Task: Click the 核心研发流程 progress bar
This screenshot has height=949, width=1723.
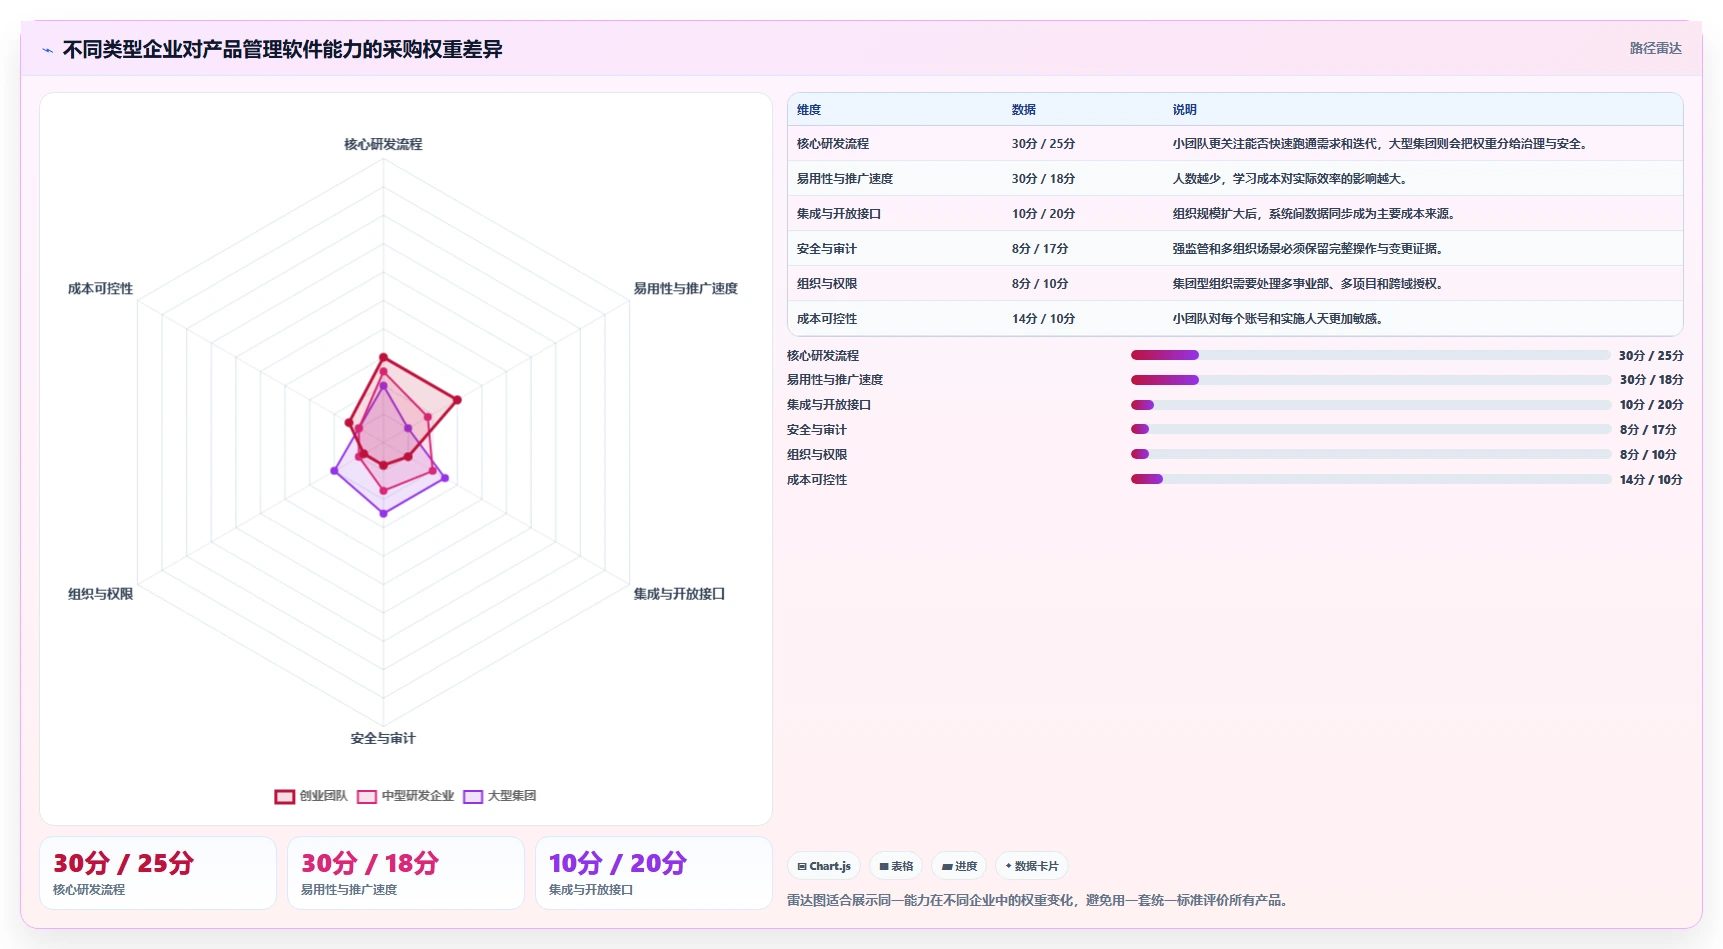Action: [x=1371, y=355]
